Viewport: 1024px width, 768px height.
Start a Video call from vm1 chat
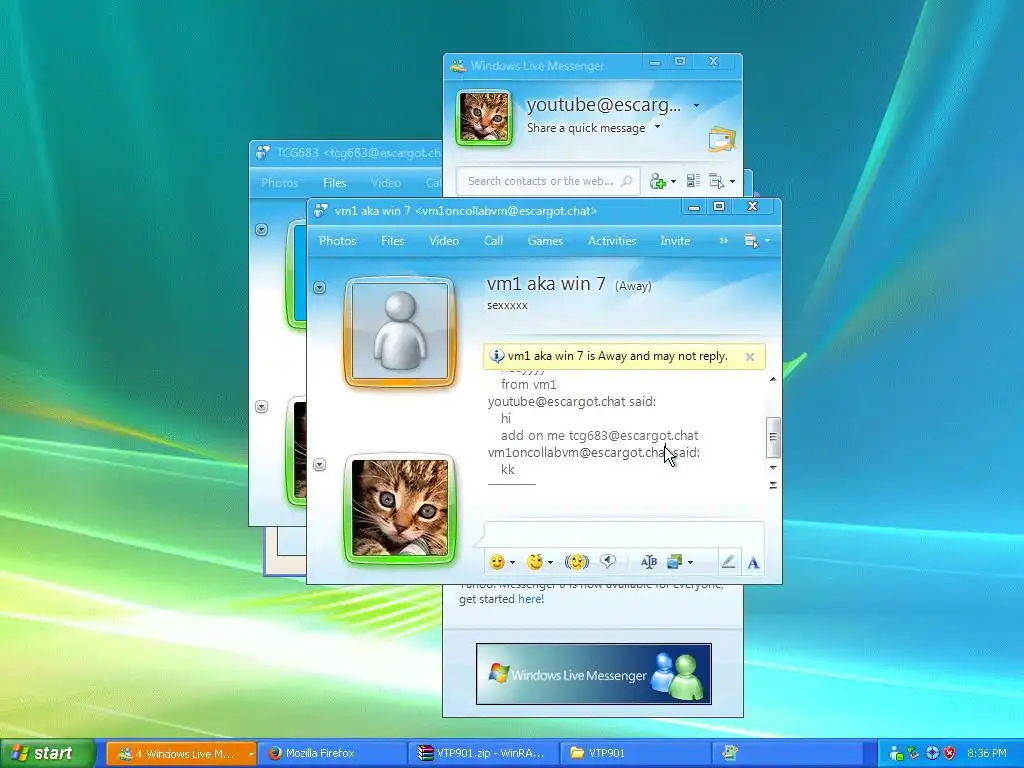(x=443, y=240)
